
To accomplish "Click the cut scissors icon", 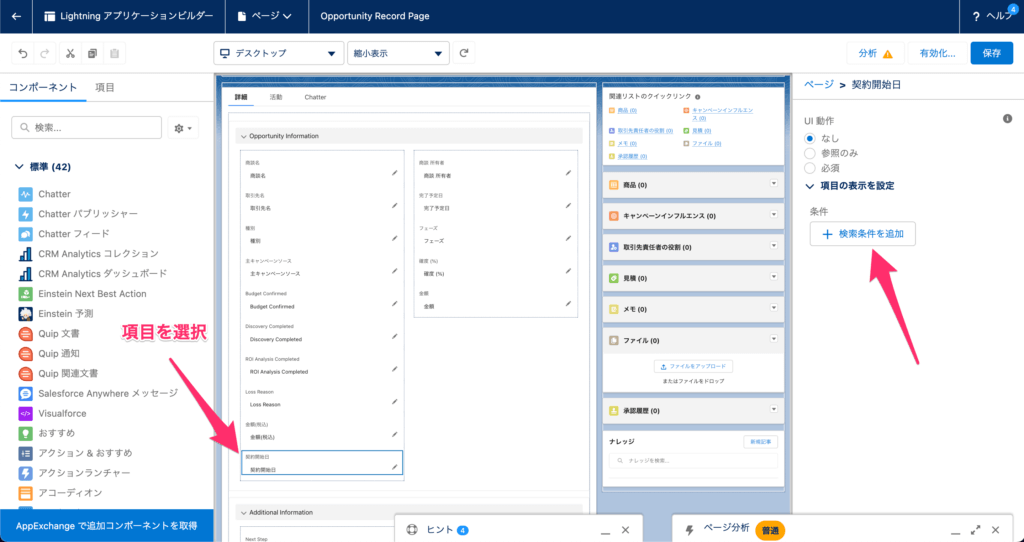I will tap(70, 53).
